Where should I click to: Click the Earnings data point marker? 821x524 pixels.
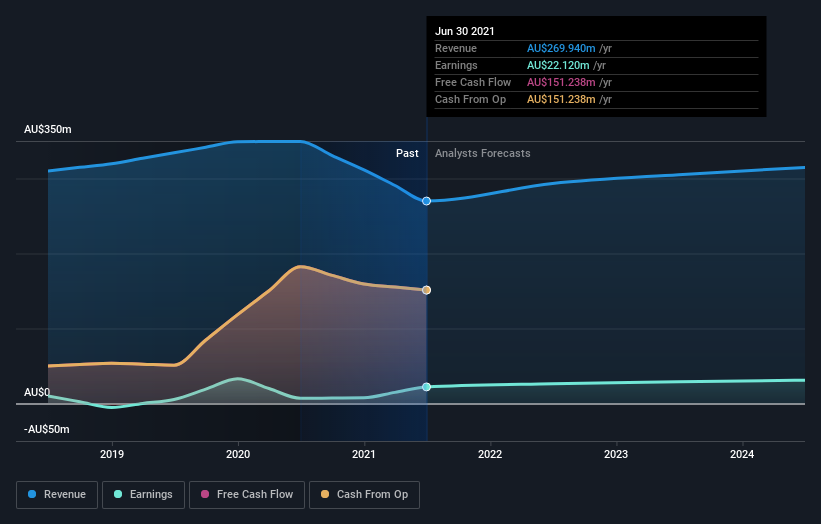coord(427,387)
